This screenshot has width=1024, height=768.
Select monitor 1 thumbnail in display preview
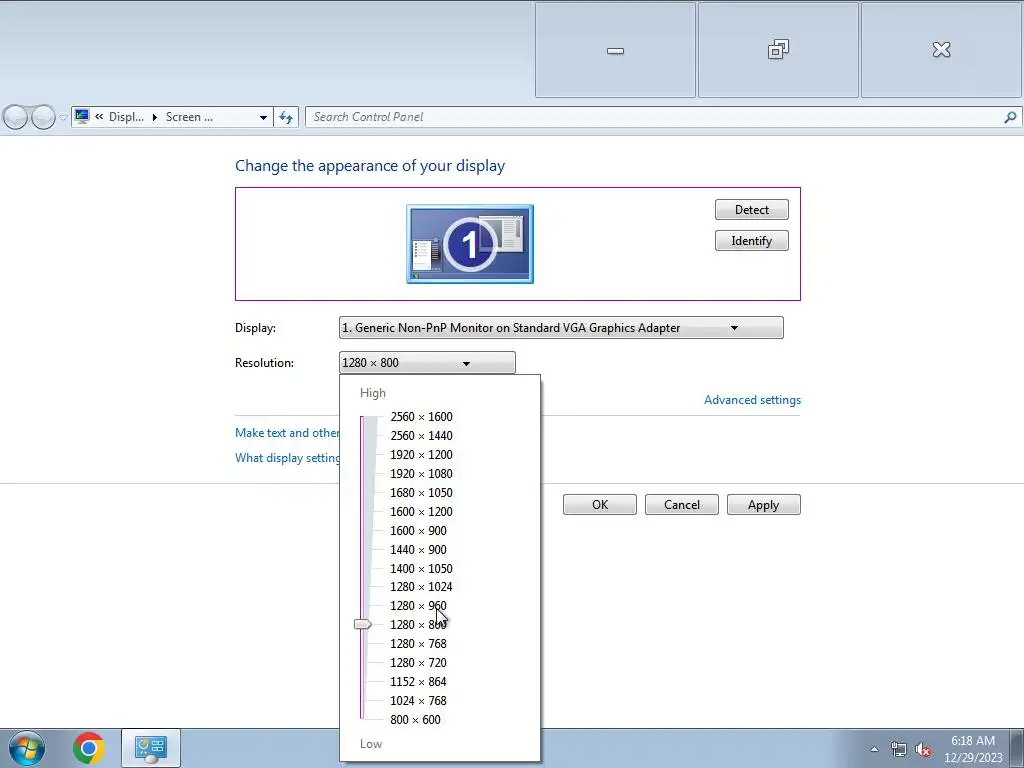click(x=470, y=244)
